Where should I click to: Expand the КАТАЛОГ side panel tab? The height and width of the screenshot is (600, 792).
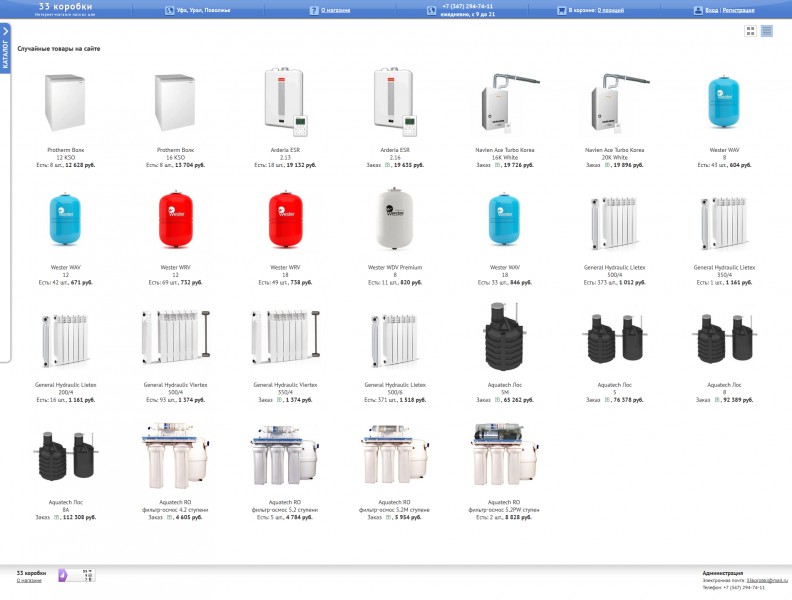[x=5, y=48]
